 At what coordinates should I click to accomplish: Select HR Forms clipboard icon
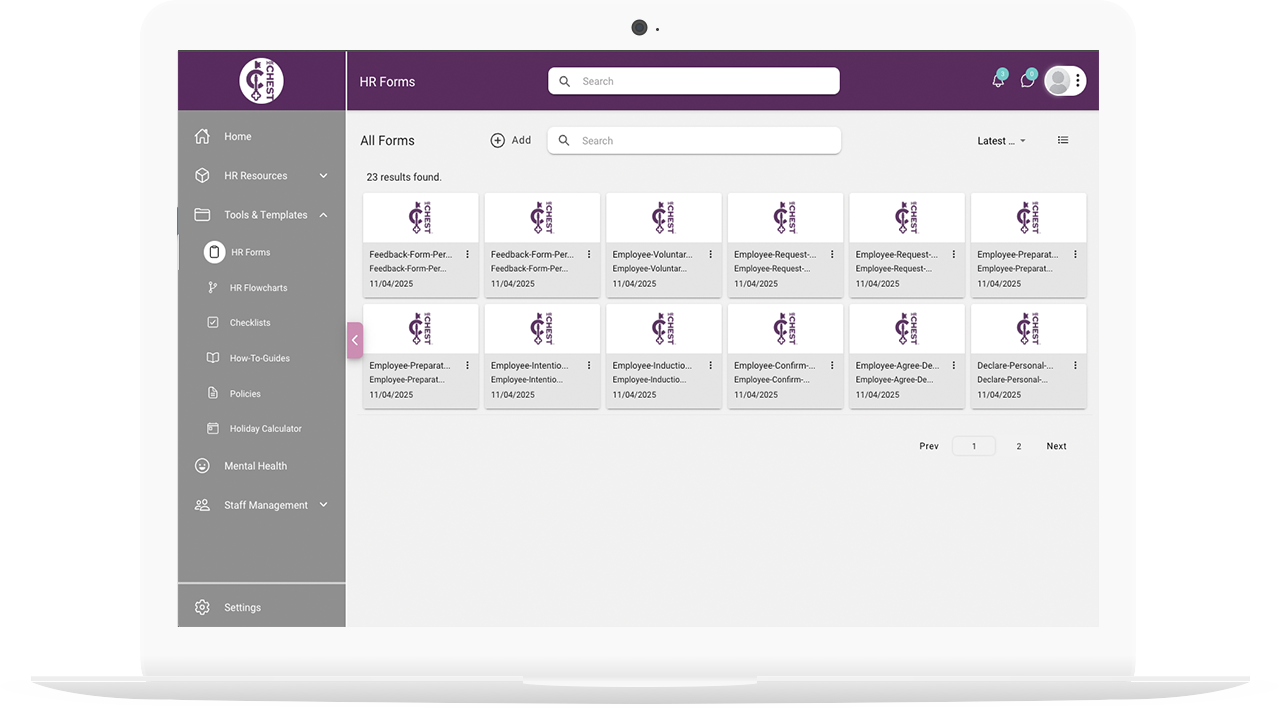pyautogui.click(x=214, y=252)
